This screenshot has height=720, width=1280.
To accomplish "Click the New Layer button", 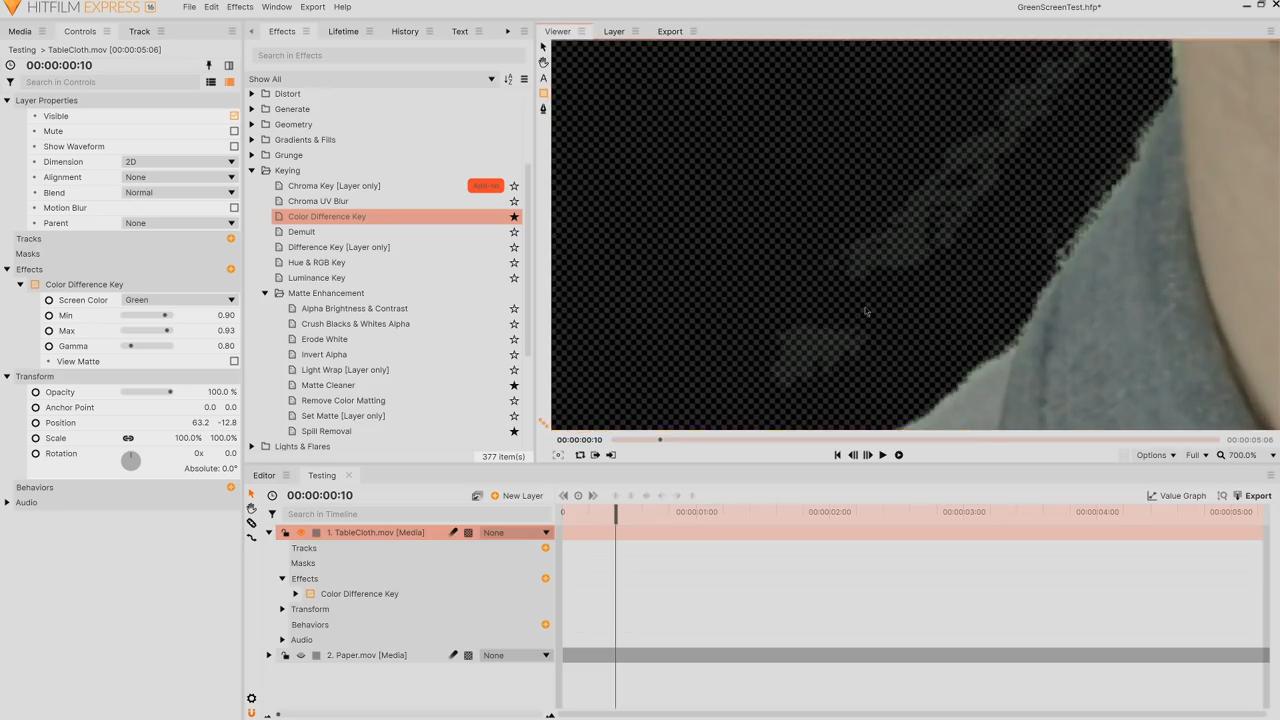I will (517, 496).
